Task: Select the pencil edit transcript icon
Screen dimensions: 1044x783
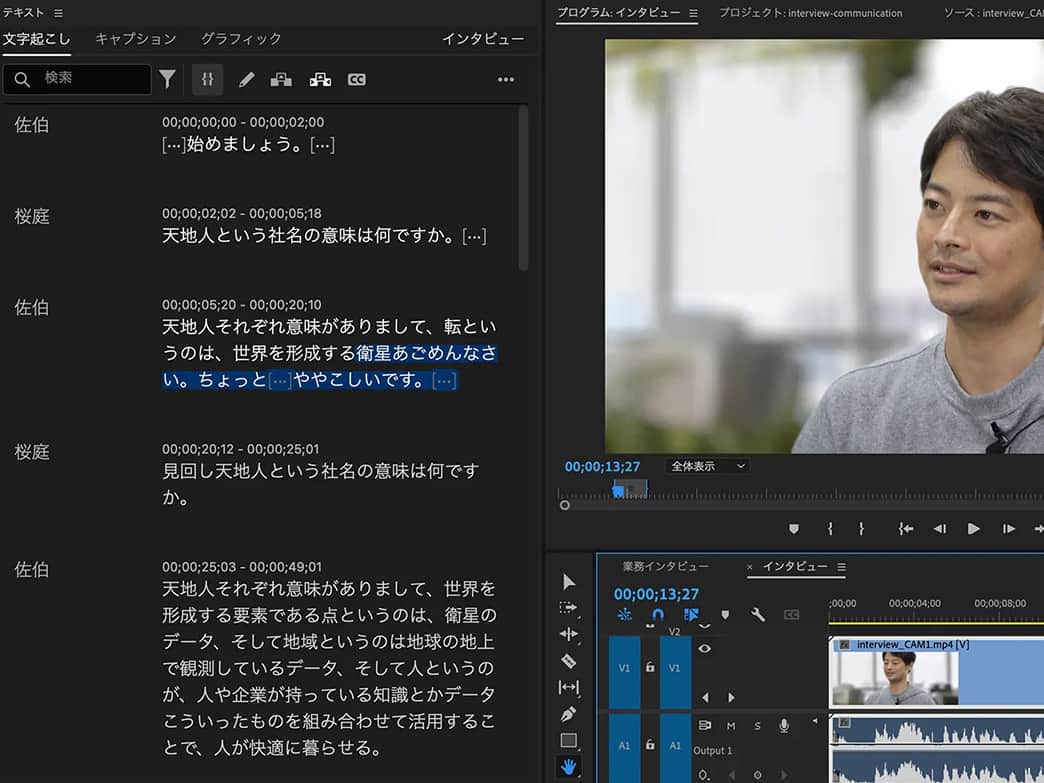Action: tap(246, 79)
